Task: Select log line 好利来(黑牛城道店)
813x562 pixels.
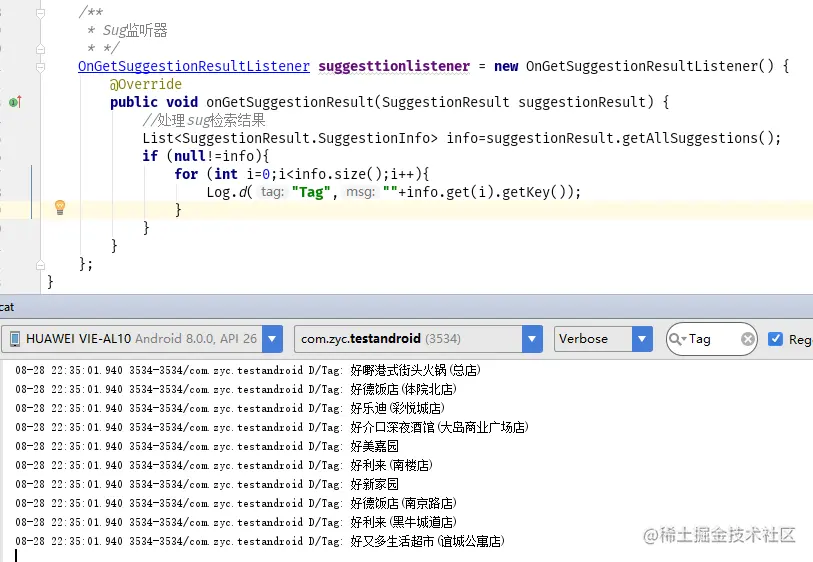Action: 236,522
